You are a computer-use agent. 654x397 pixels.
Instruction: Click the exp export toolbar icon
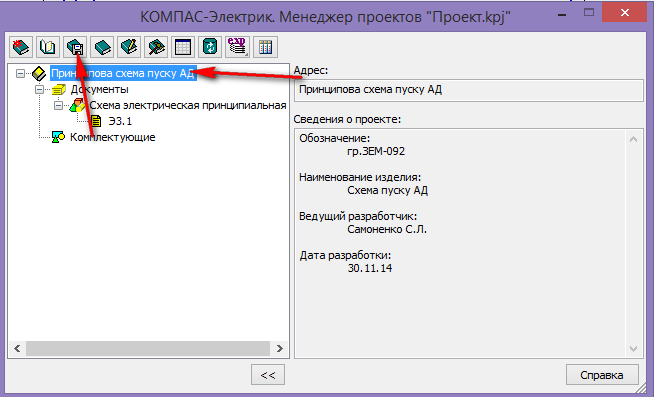coord(237,47)
